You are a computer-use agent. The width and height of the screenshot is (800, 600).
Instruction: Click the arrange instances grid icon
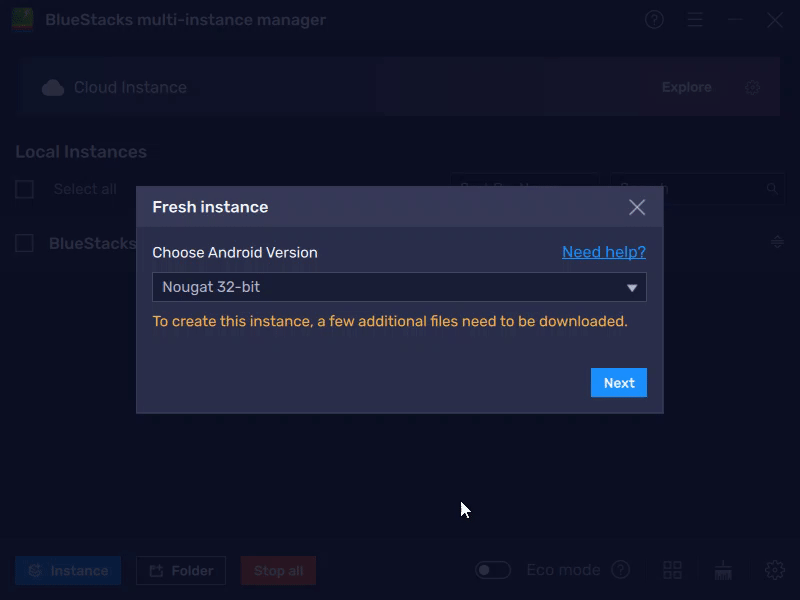click(672, 570)
